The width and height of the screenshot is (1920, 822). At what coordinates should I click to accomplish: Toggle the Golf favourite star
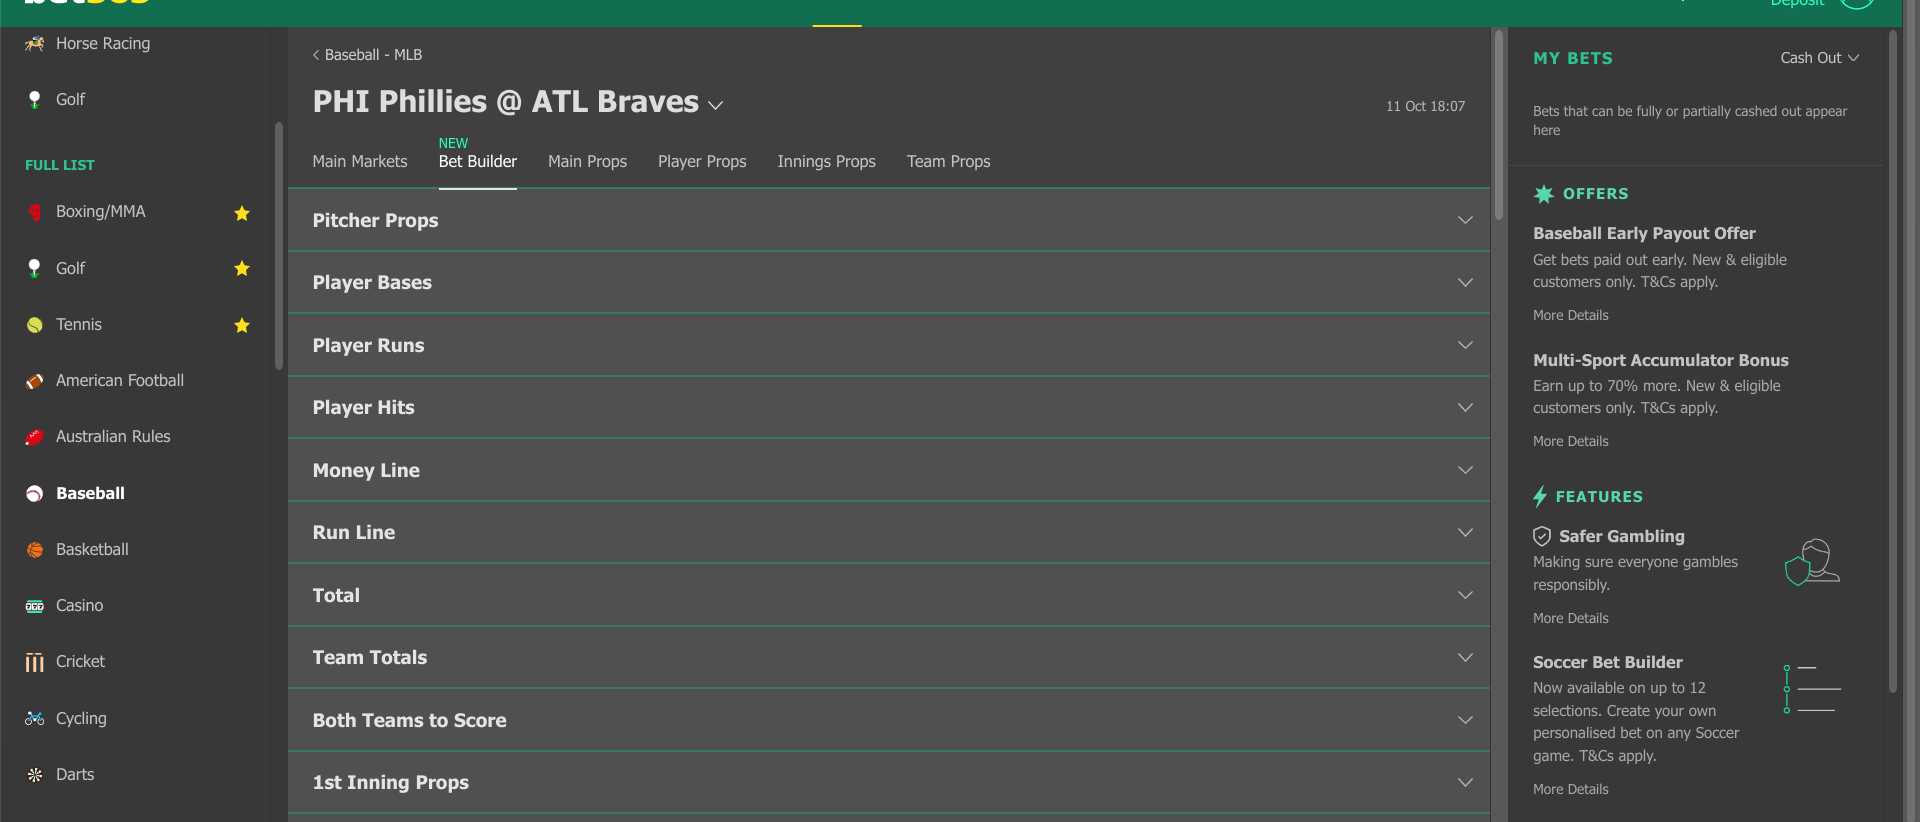tap(242, 268)
